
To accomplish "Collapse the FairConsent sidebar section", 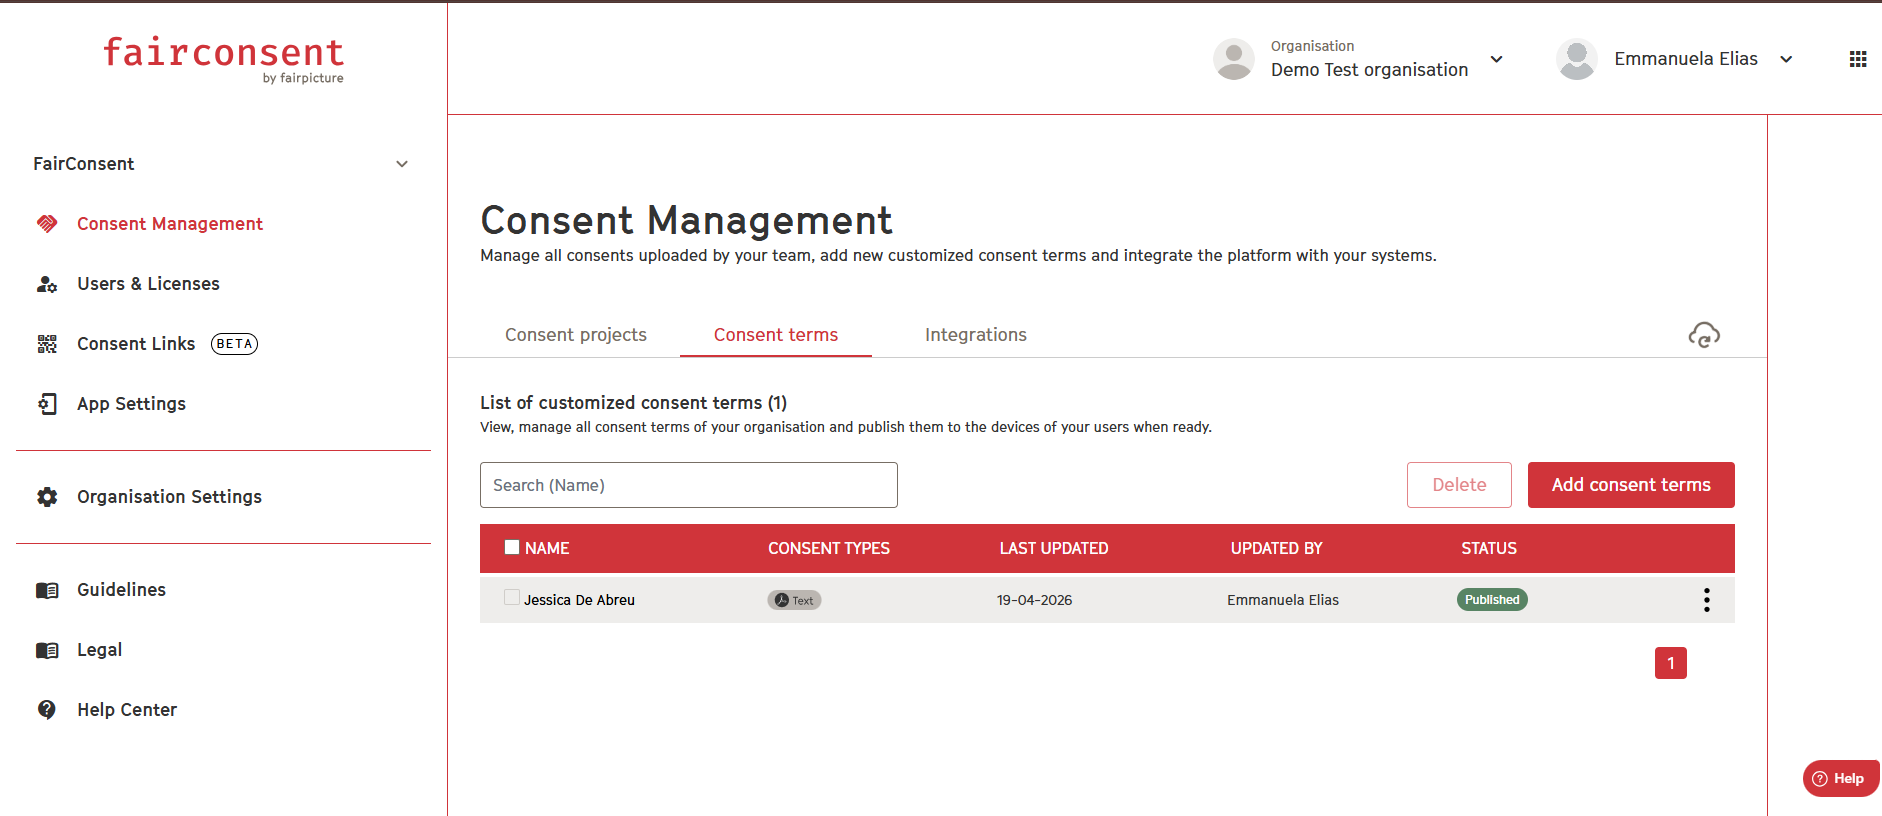I will 402,164.
